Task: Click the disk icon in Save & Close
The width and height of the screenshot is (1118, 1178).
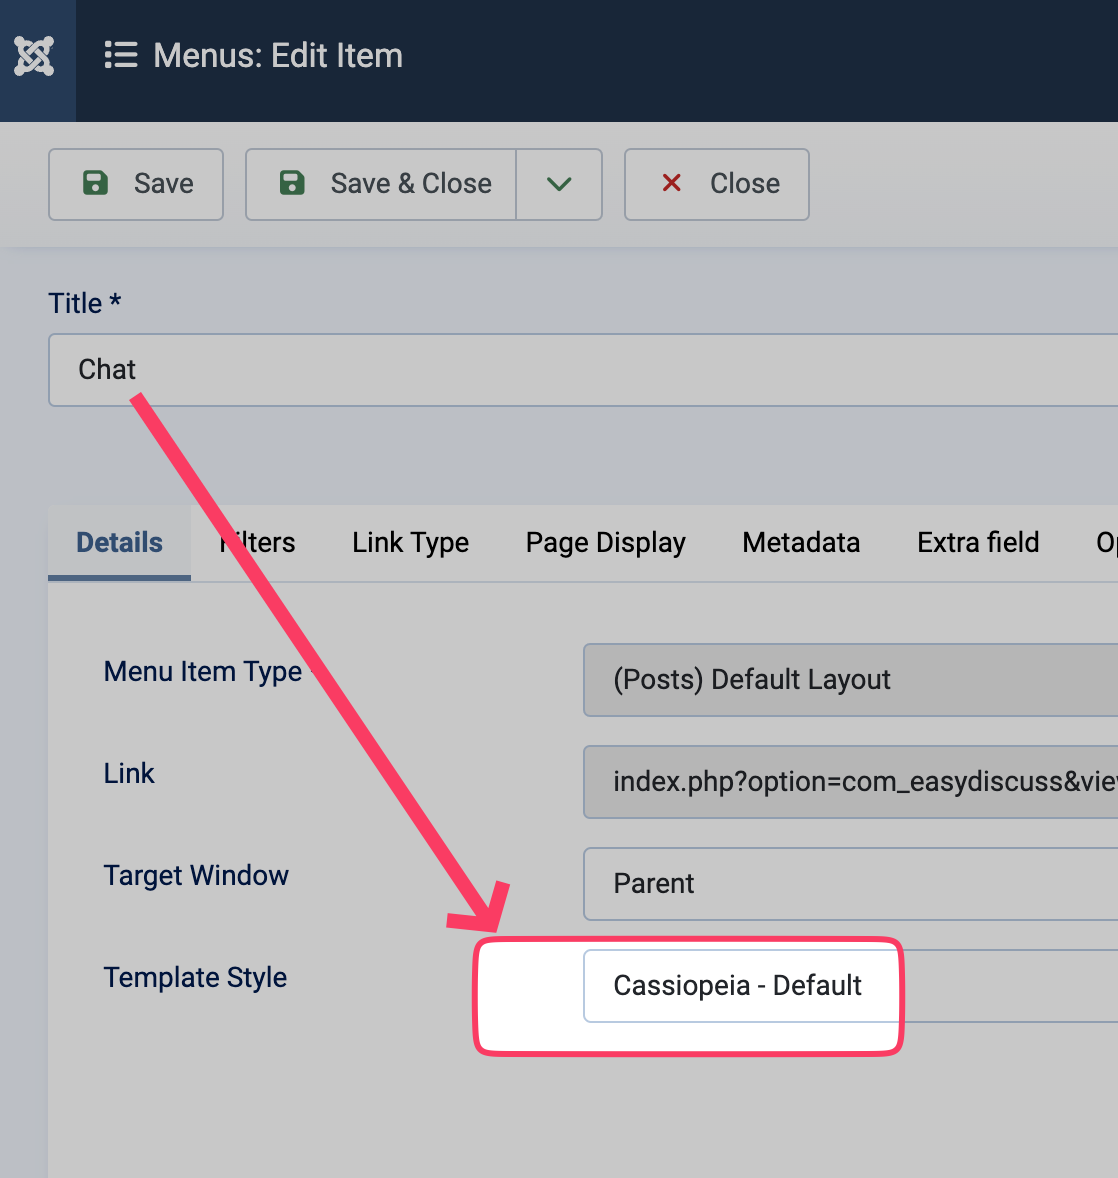Action: pos(292,183)
